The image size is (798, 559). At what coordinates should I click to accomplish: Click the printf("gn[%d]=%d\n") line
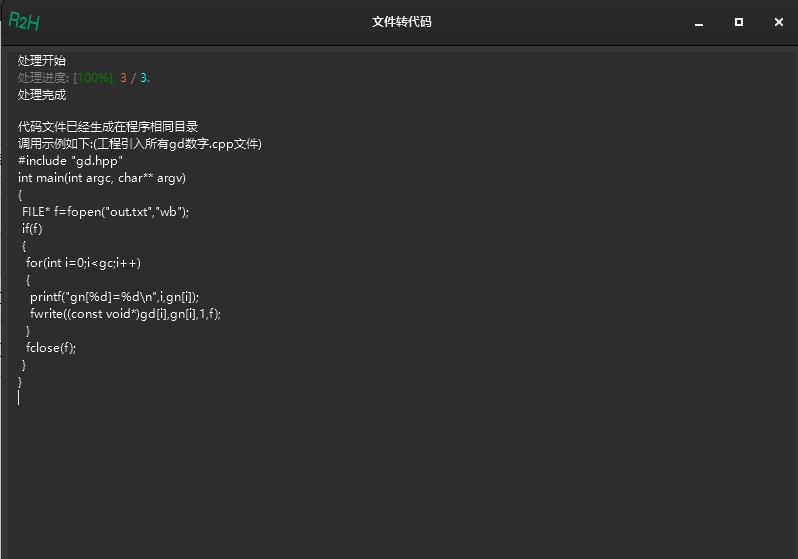pos(115,297)
